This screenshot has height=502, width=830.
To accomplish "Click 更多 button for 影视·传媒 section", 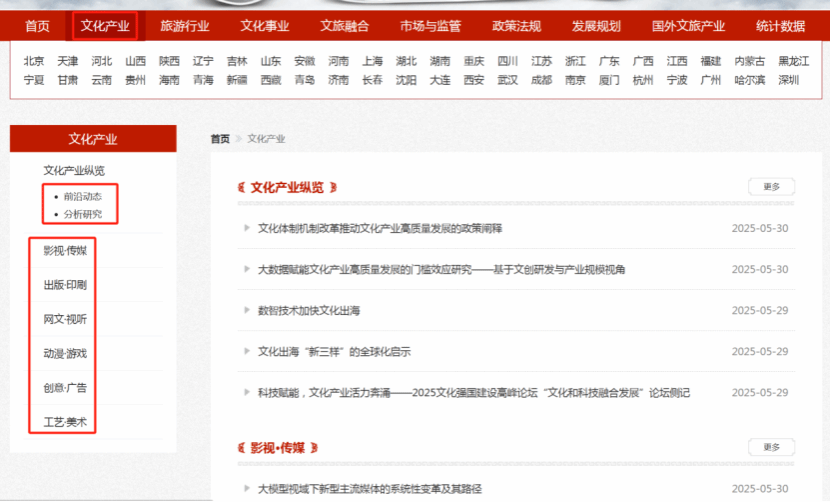I will [x=771, y=447].
